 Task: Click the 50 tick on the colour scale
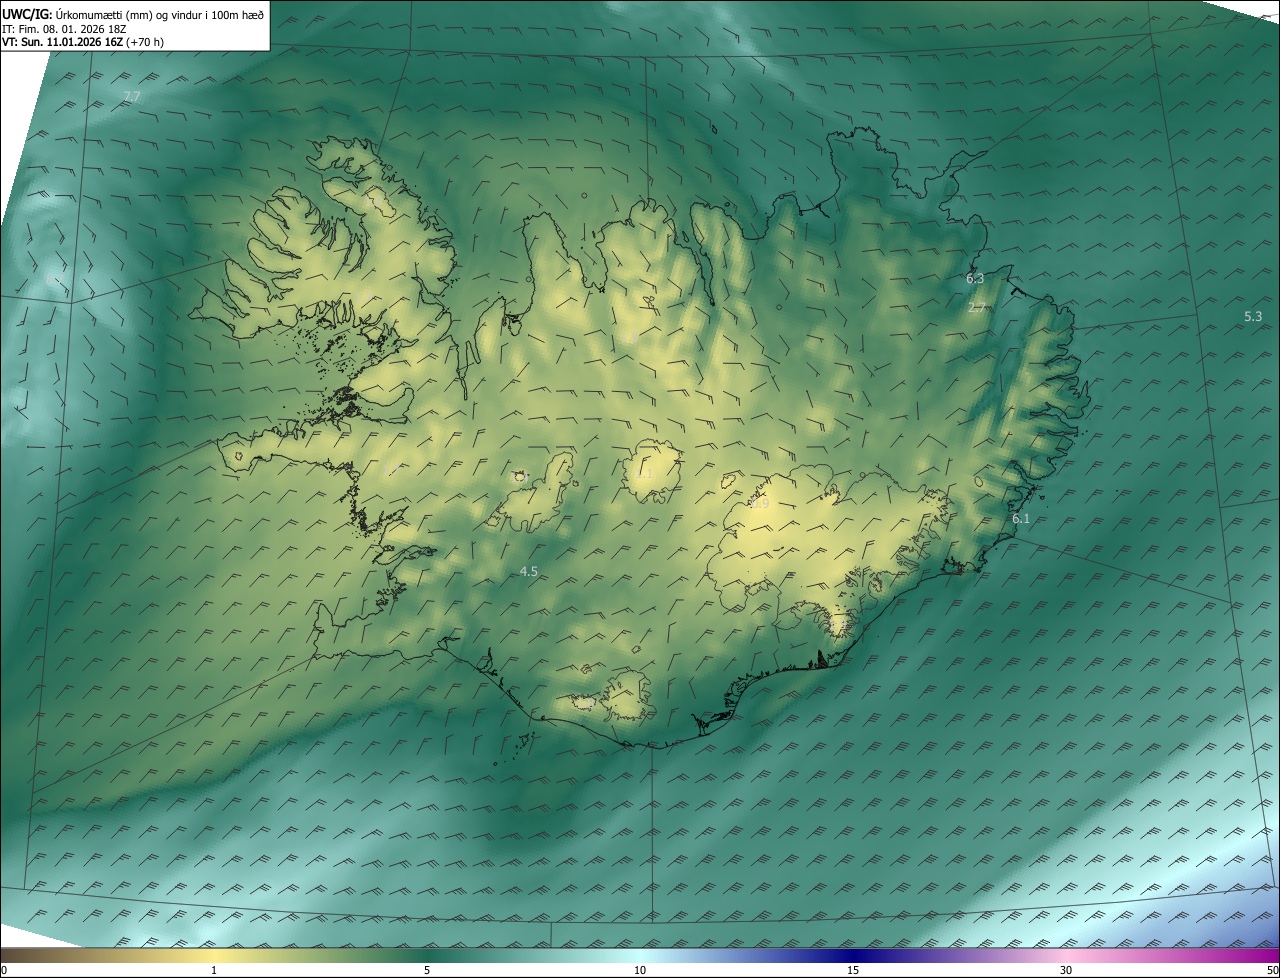pyautogui.click(x=1272, y=970)
